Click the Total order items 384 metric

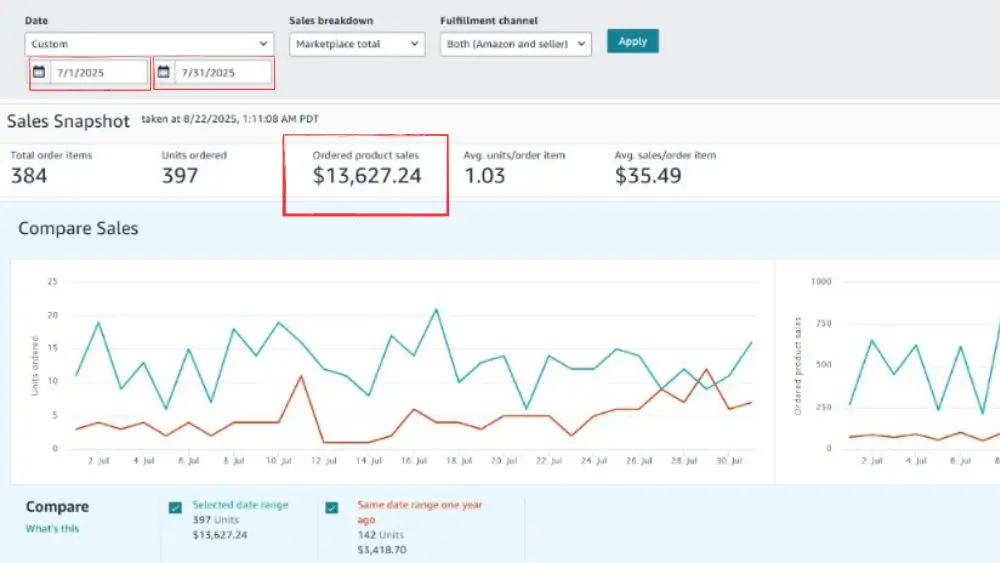point(29,176)
